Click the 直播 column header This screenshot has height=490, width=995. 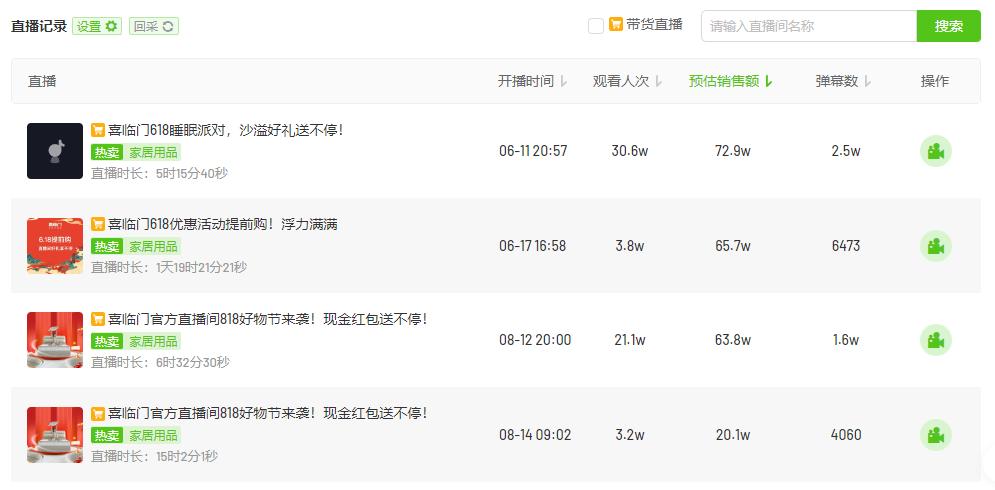[42, 81]
